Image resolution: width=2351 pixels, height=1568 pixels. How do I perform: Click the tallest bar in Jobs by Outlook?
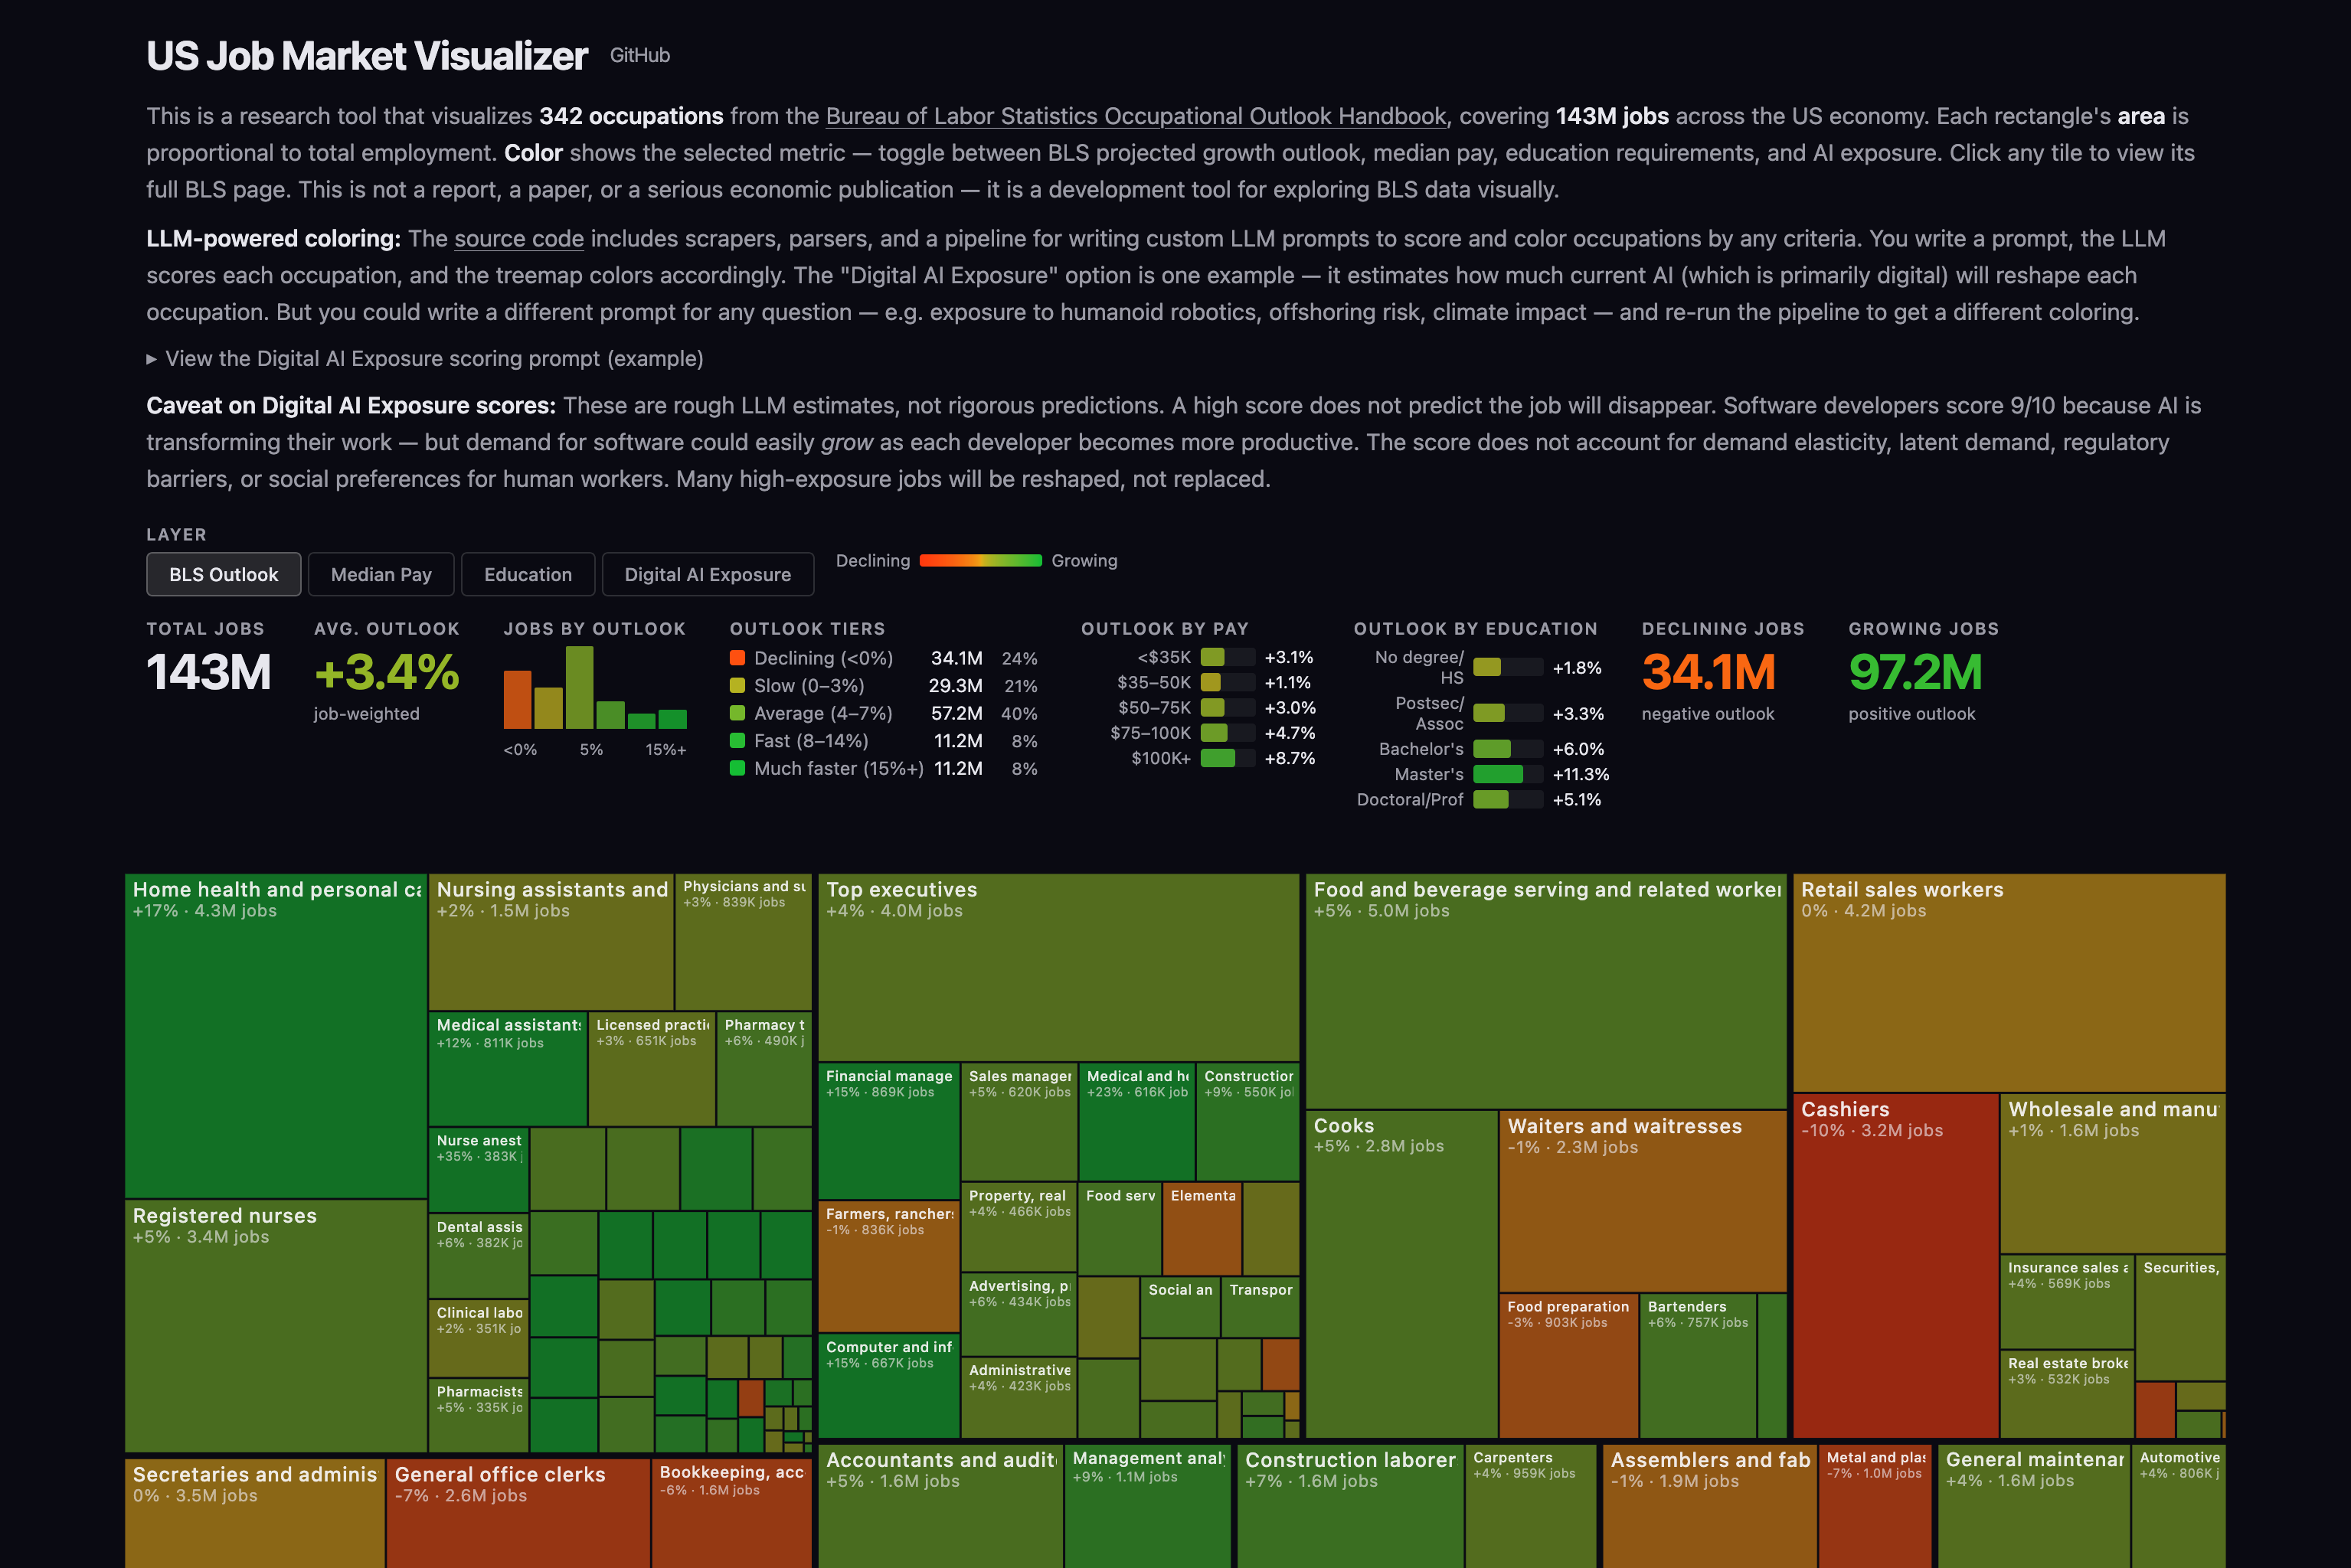click(x=579, y=687)
